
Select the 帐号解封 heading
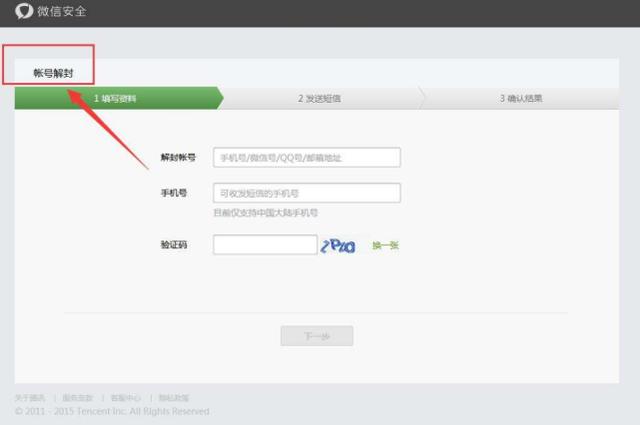point(52,73)
